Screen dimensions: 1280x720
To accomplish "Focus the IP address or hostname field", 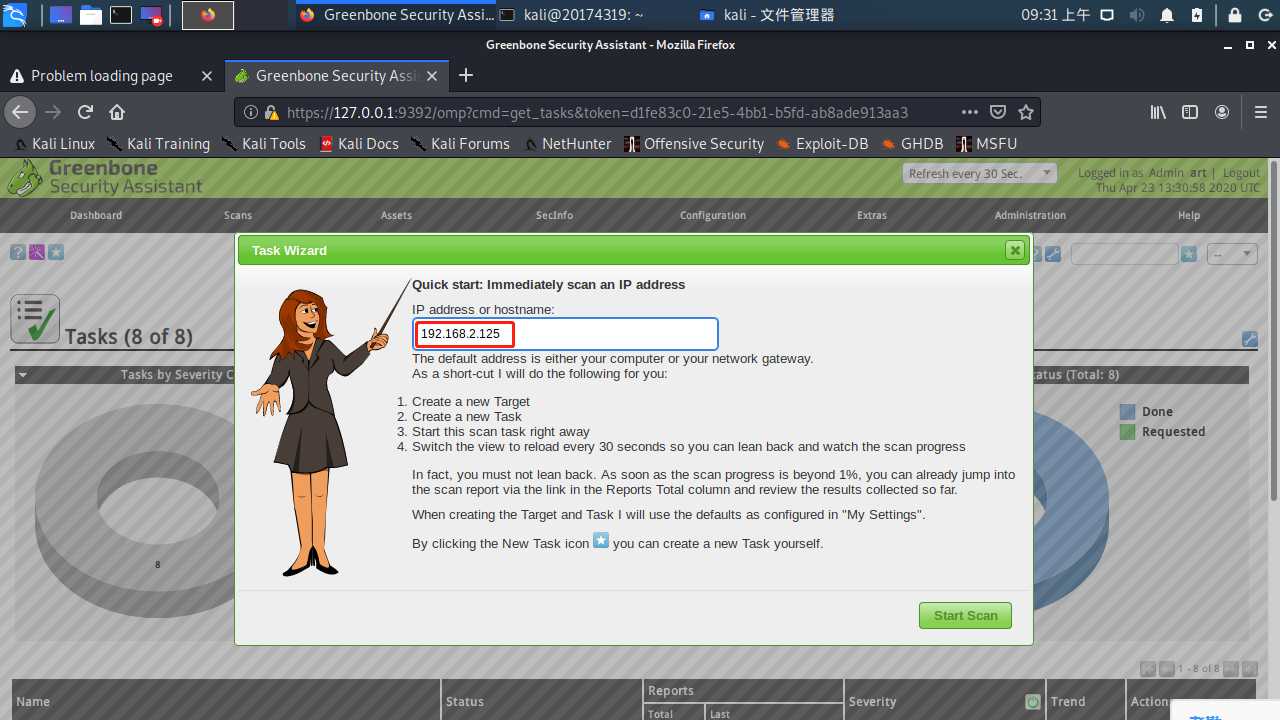I will click(x=566, y=333).
